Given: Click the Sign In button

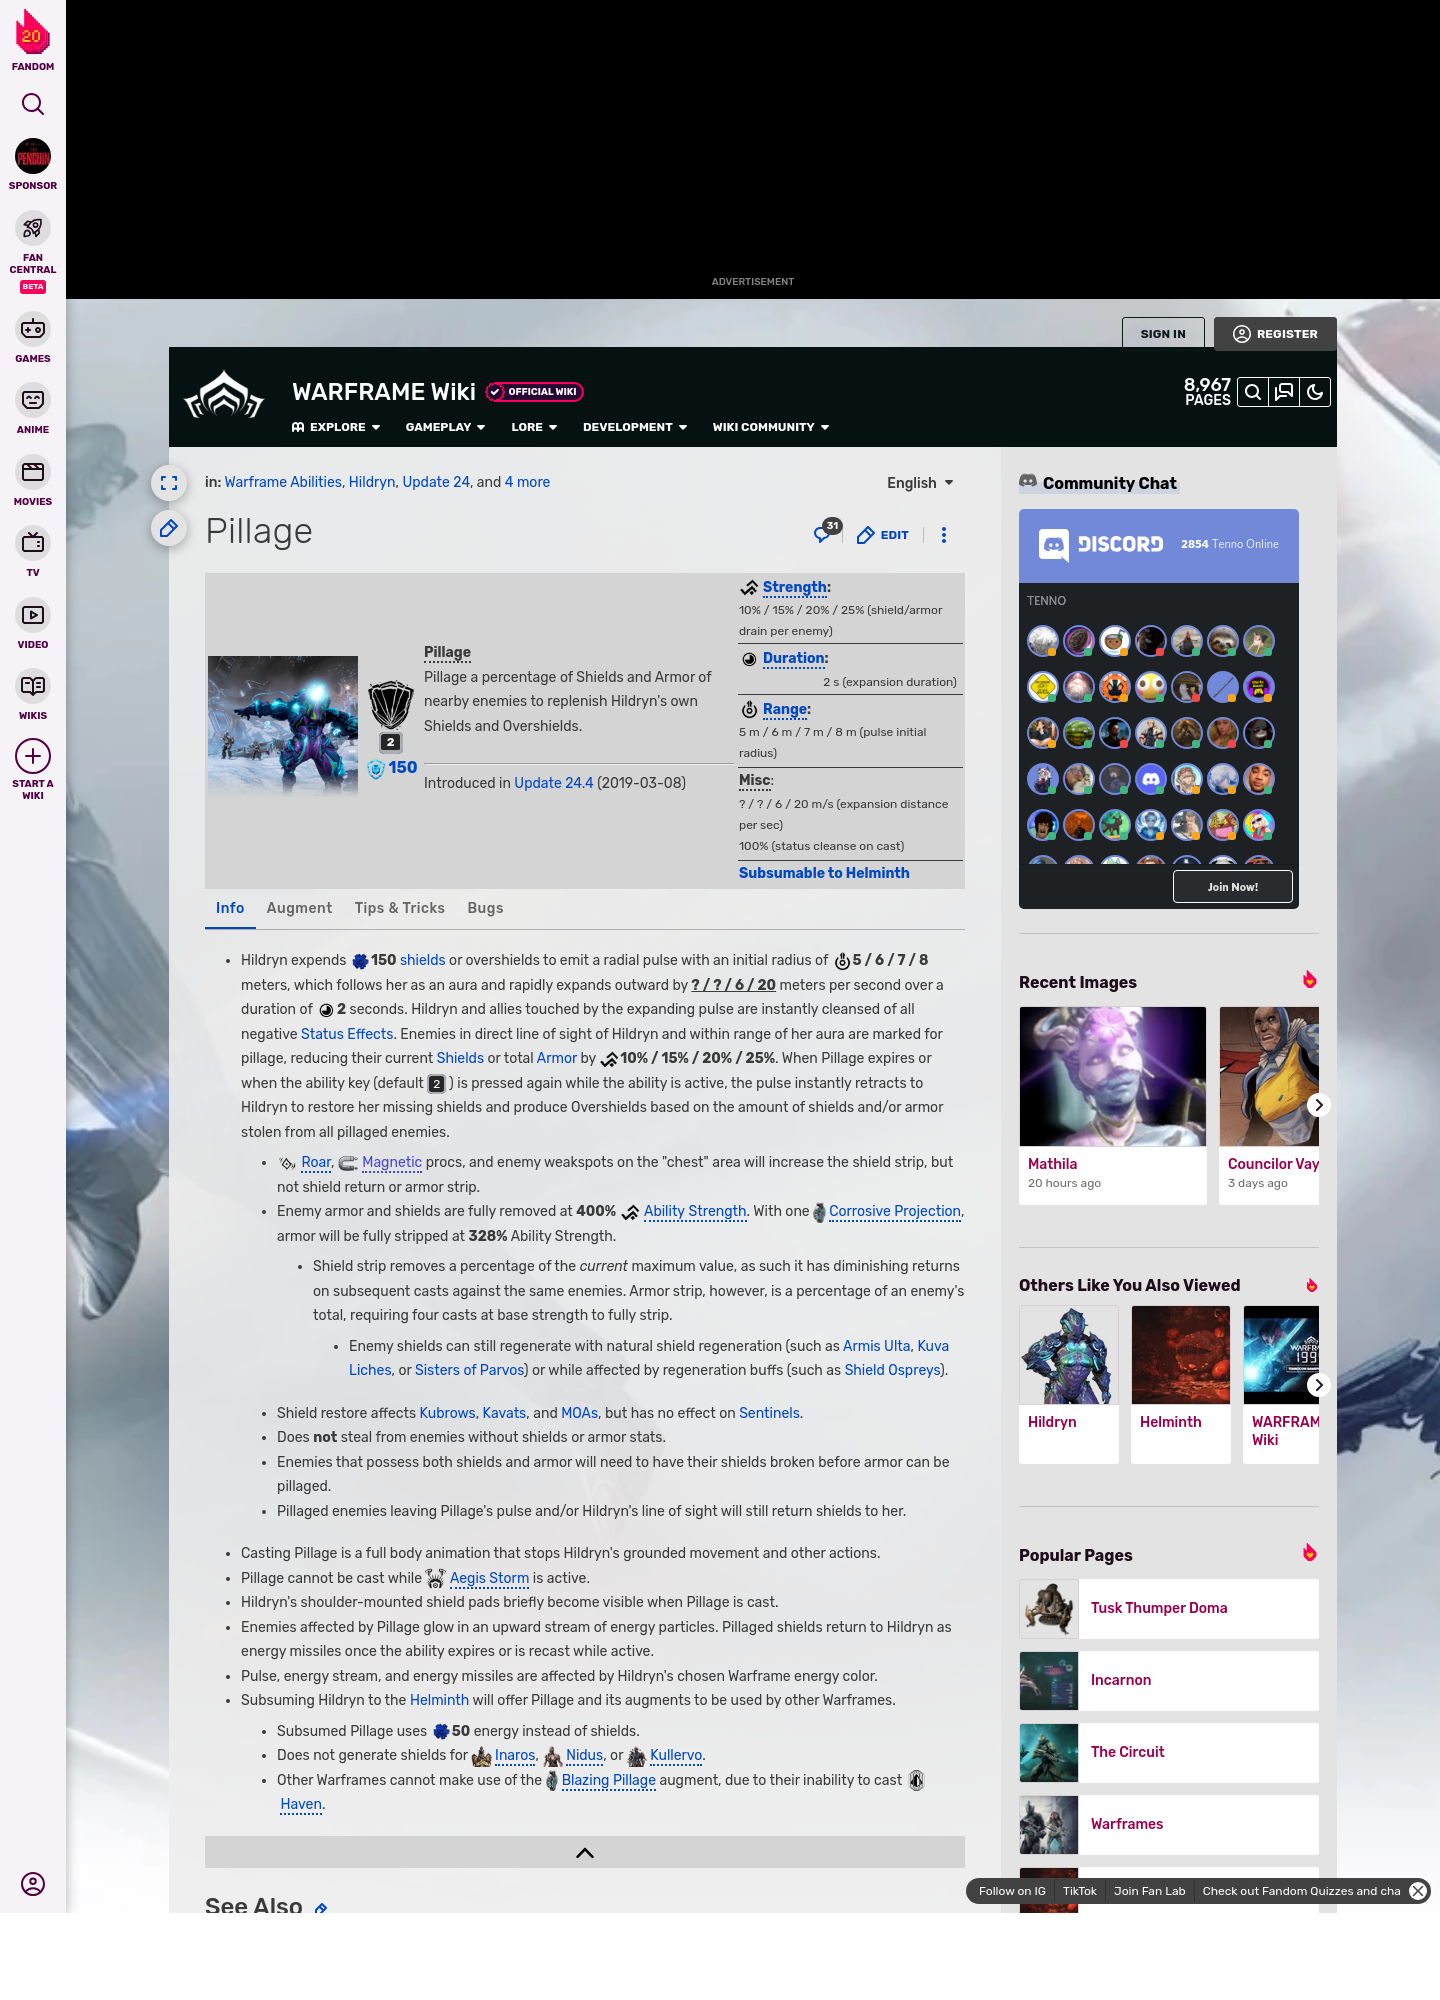Looking at the screenshot, I should click(x=1163, y=334).
